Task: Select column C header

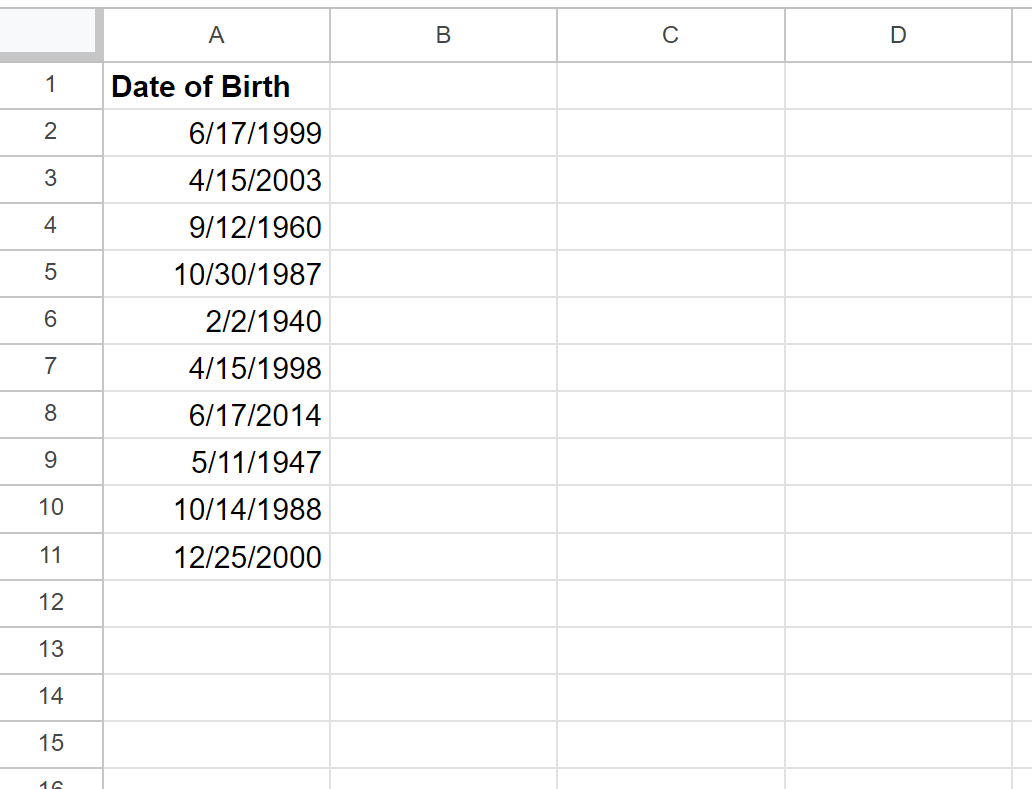Action: click(671, 35)
